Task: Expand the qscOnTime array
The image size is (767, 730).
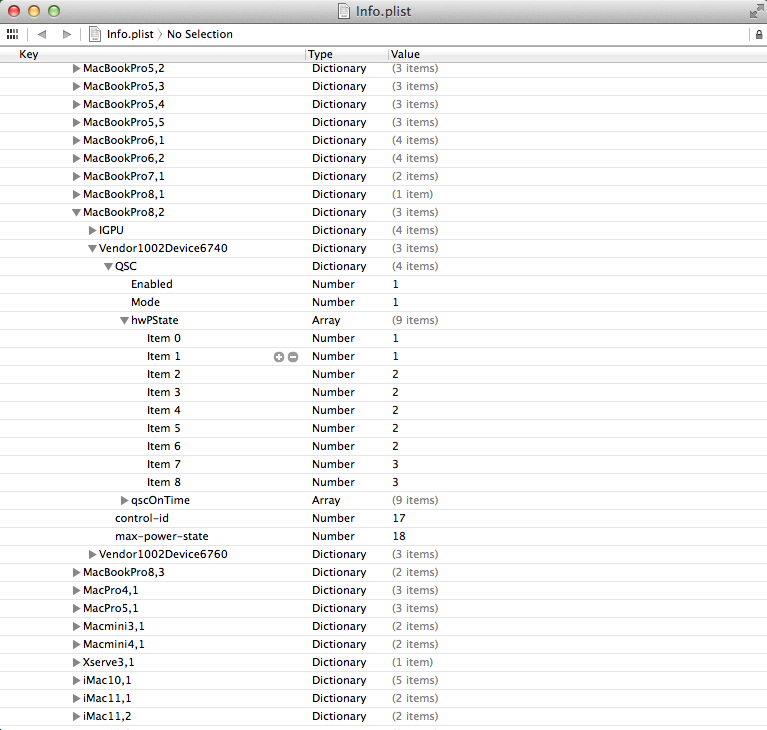Action: click(124, 501)
